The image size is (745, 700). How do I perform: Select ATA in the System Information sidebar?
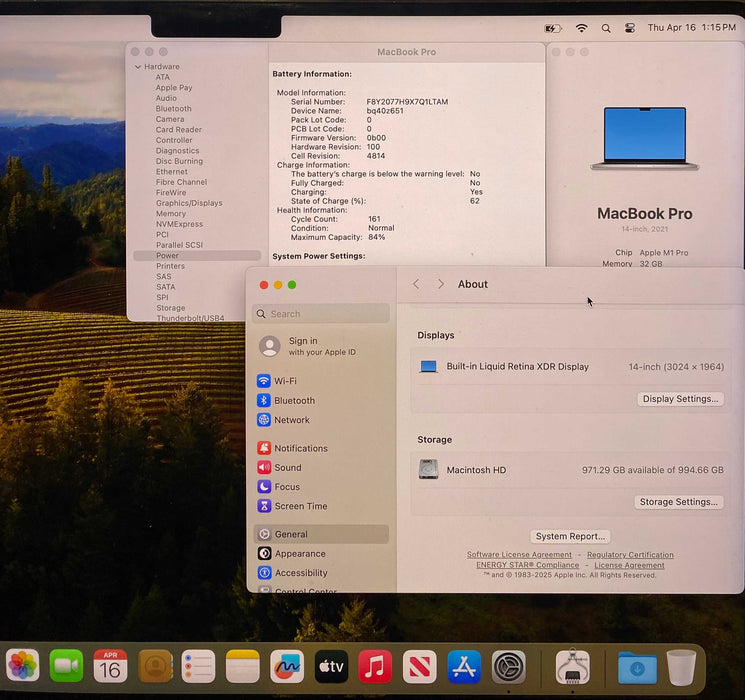pyautogui.click(x=162, y=77)
